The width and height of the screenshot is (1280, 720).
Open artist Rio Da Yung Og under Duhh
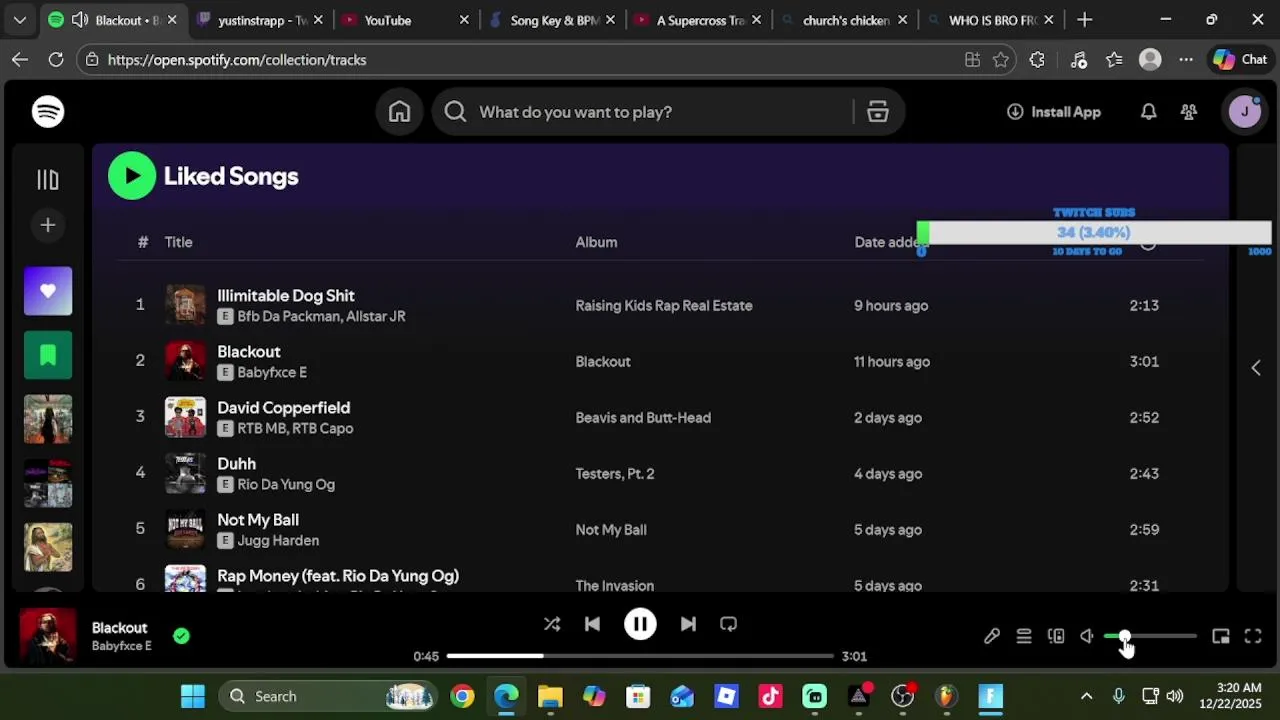click(x=286, y=484)
